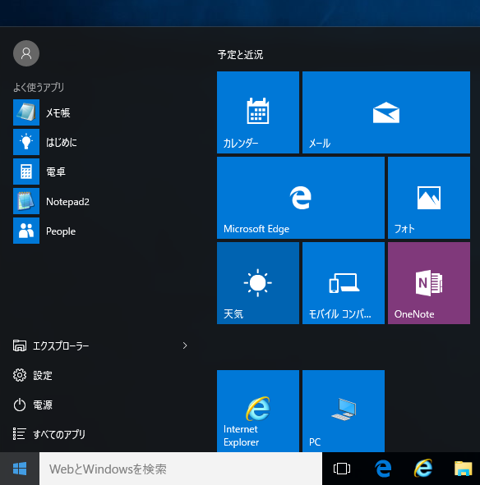The image size is (480, 485).
Task: Focus the WebとWindowsを検索 search box
Action: [181, 469]
